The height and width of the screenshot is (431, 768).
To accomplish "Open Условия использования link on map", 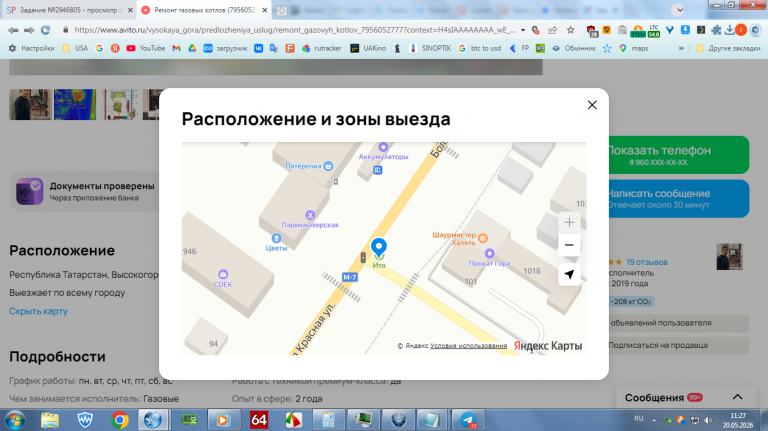I will pos(468,346).
